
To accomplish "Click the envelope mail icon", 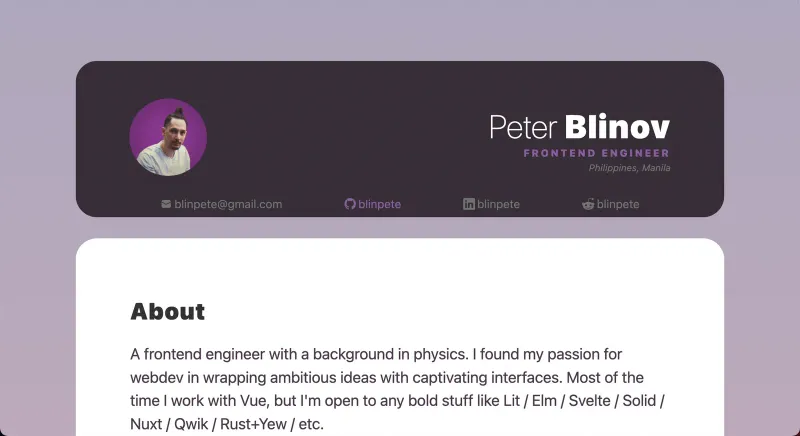I will coord(166,204).
